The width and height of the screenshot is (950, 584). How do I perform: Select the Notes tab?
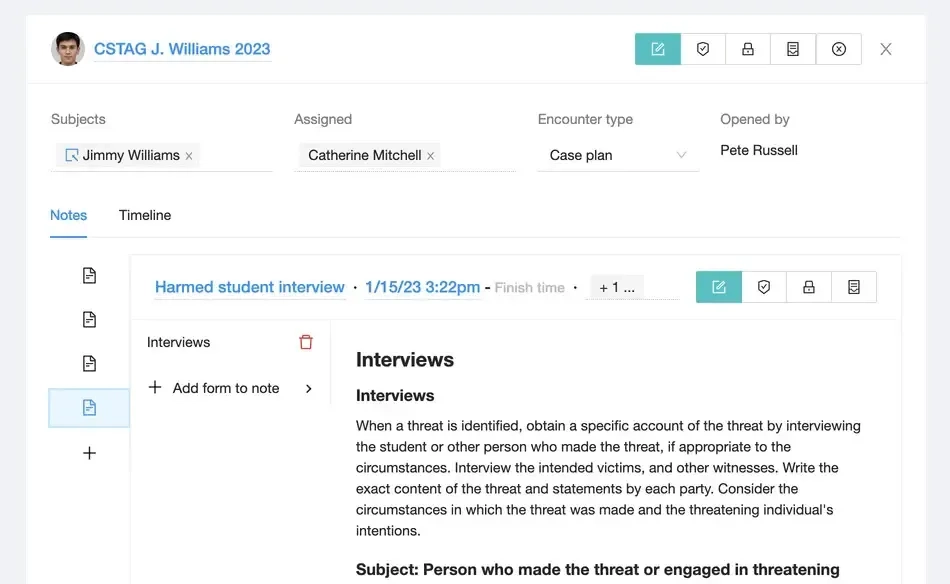(x=68, y=215)
